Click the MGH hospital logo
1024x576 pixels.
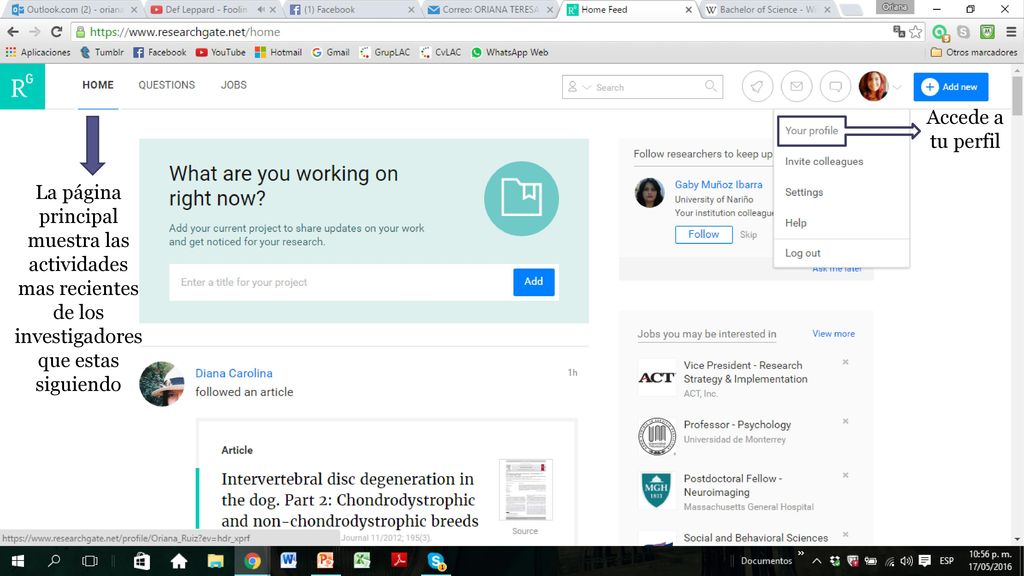click(x=656, y=490)
